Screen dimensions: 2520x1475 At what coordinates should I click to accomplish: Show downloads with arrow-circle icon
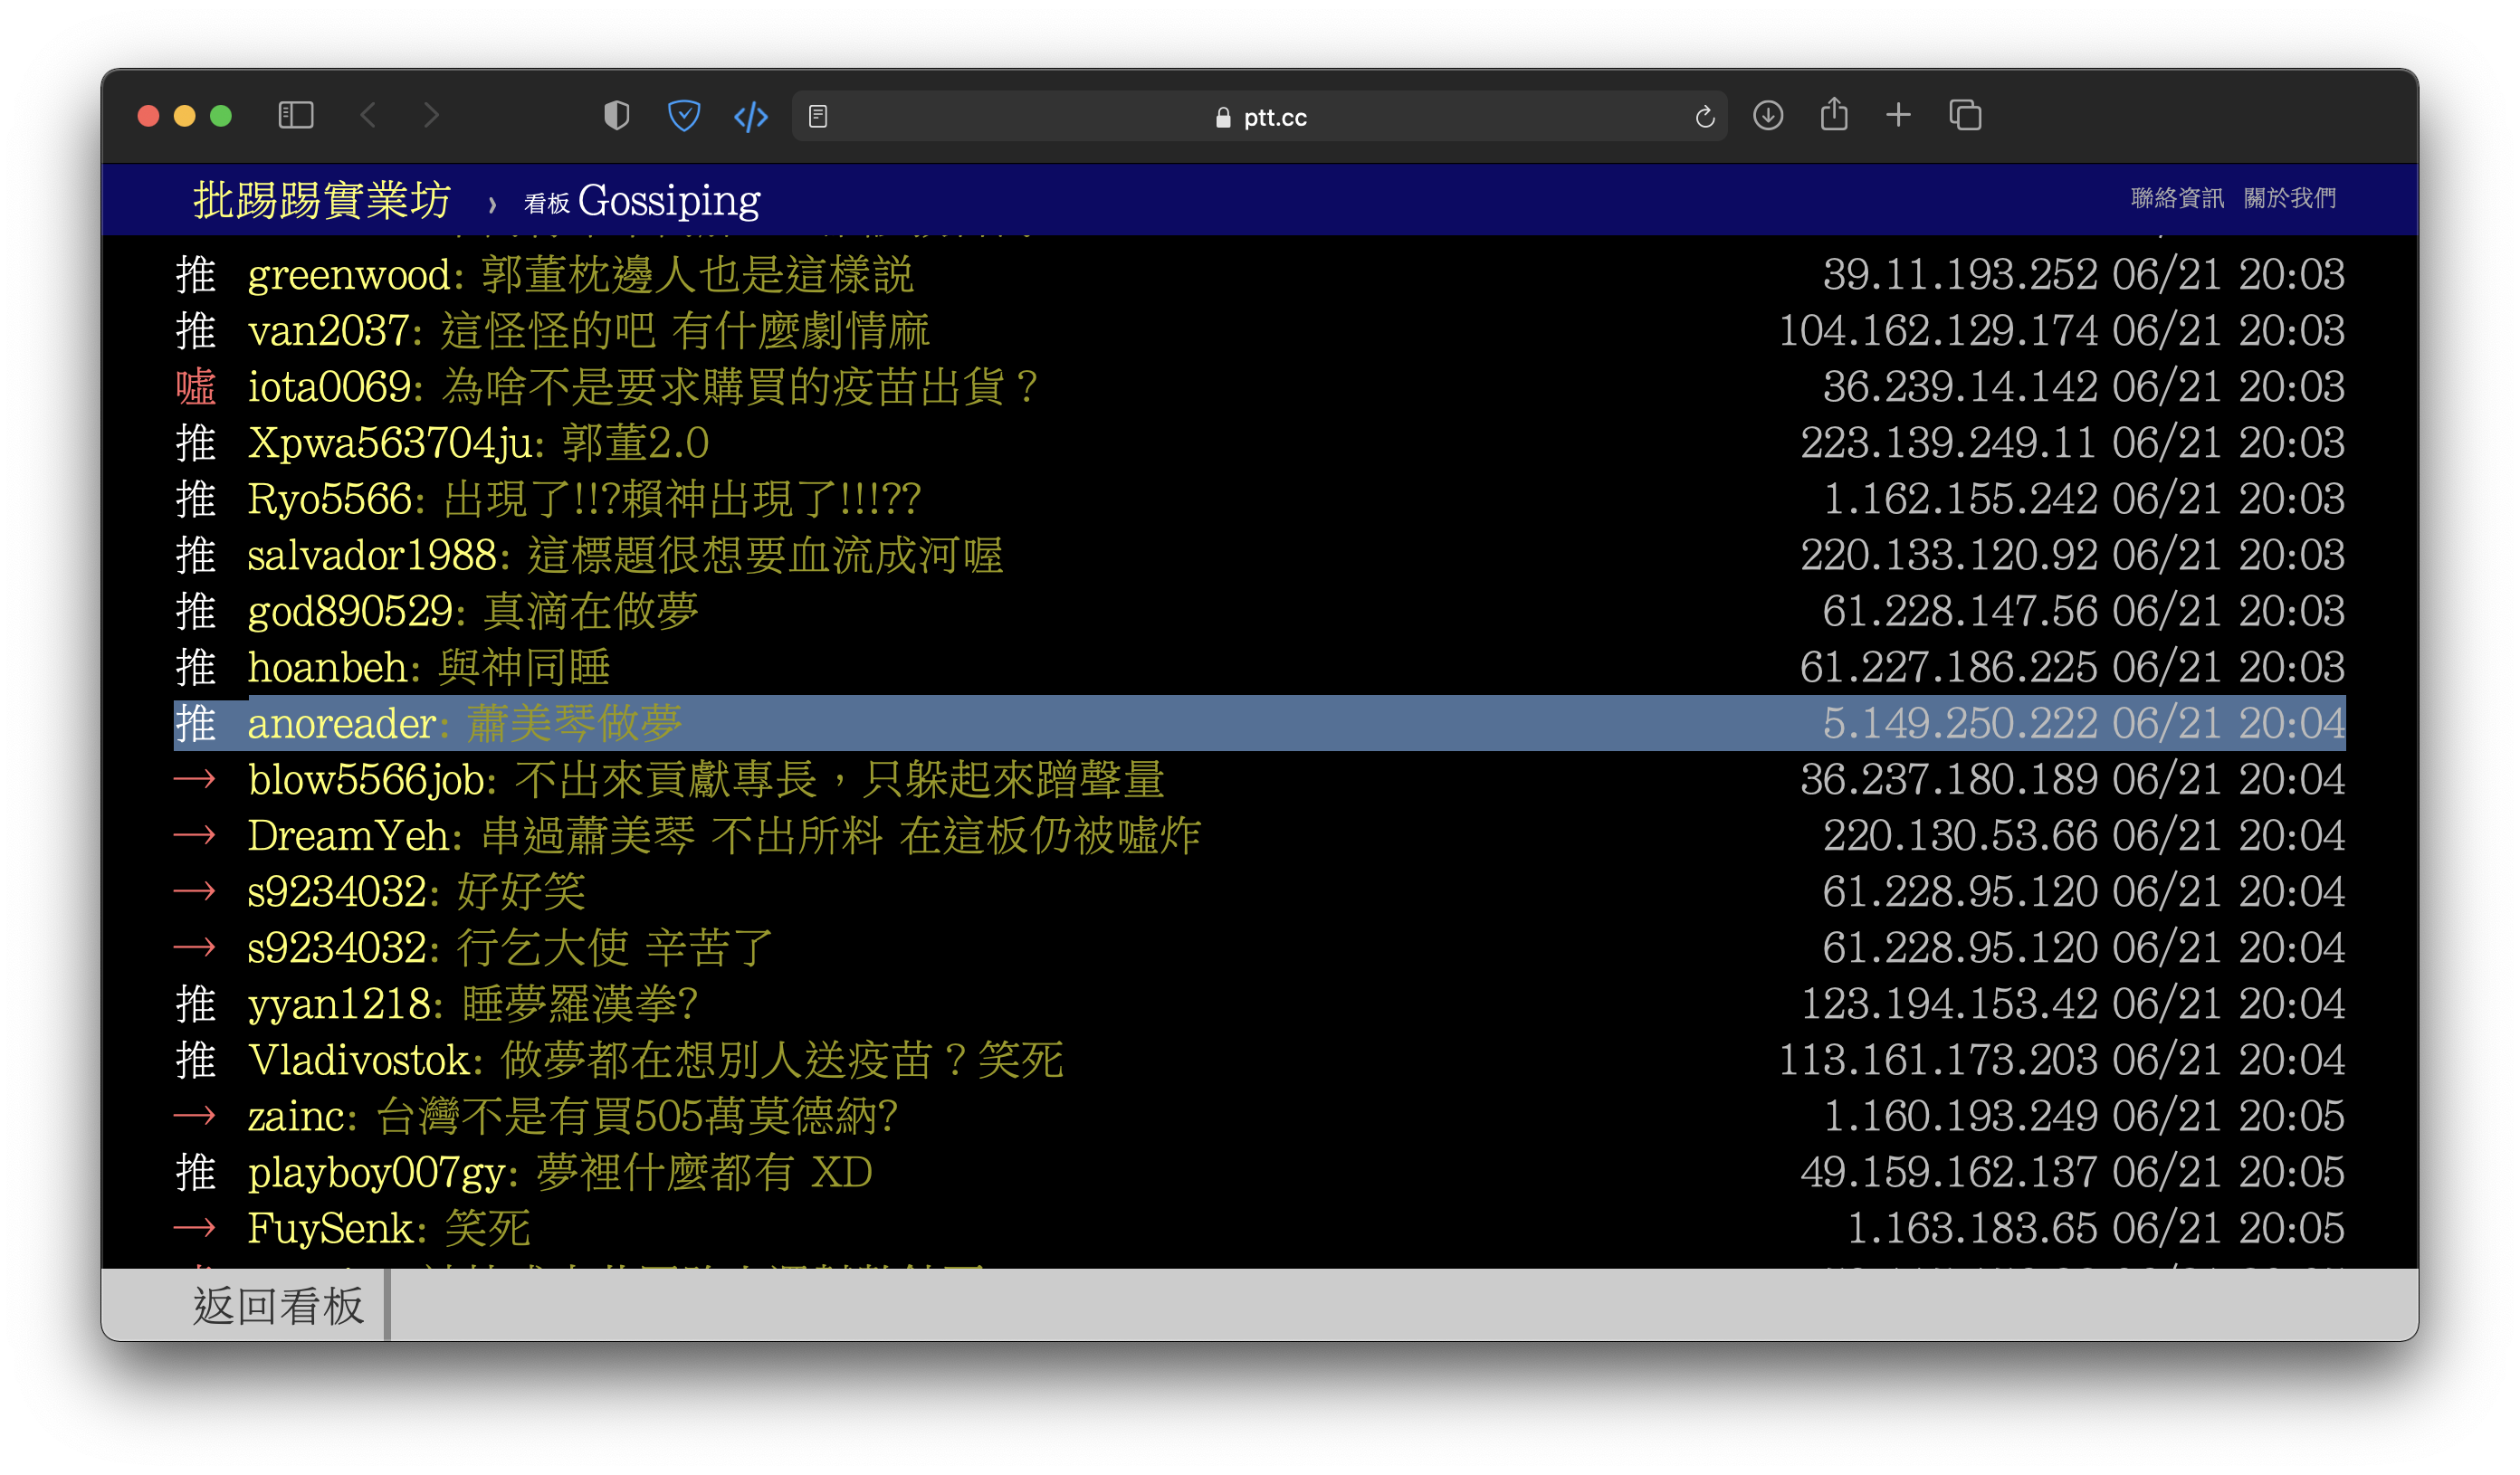(1768, 116)
